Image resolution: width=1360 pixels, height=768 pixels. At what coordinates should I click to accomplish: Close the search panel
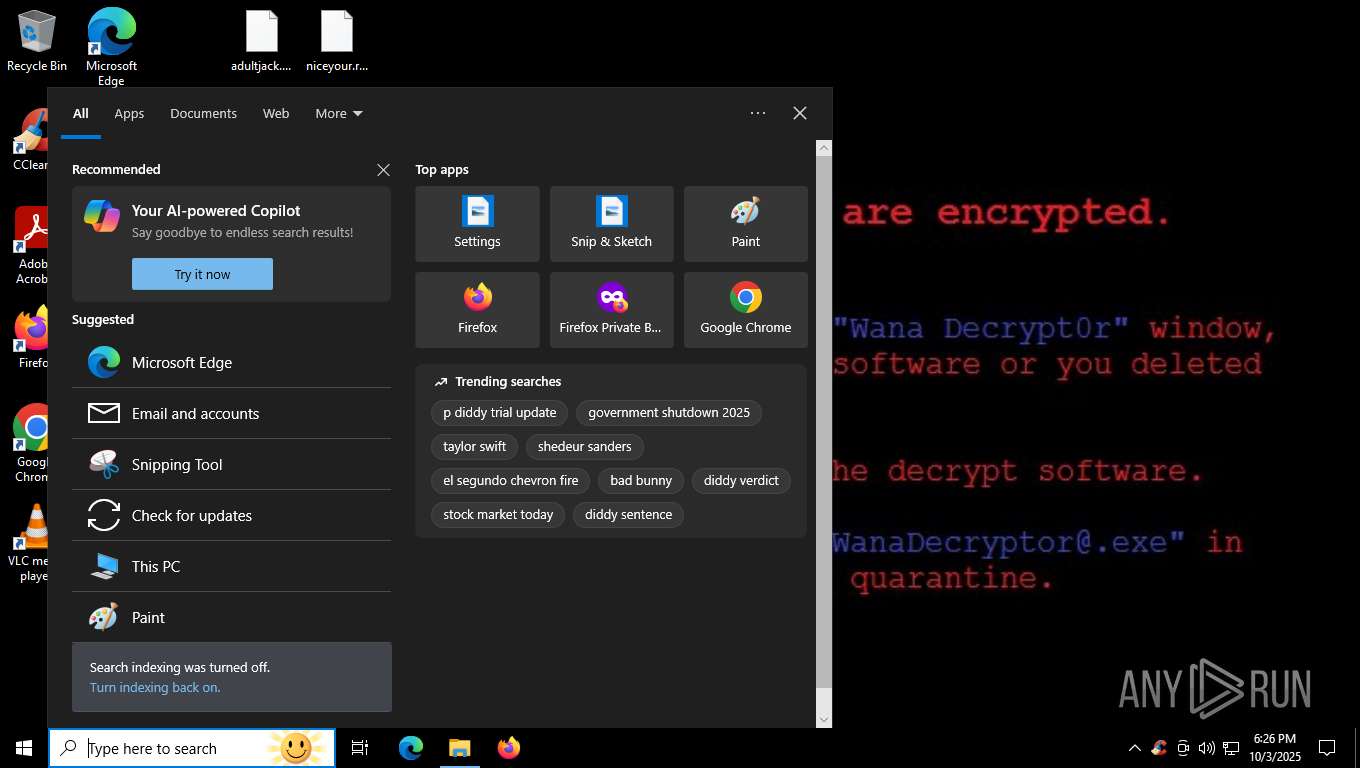coord(800,113)
